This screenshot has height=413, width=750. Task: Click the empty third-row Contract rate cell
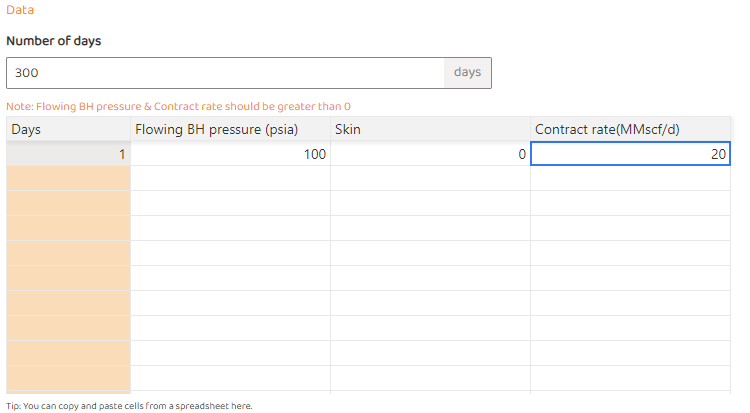[x=630, y=203]
